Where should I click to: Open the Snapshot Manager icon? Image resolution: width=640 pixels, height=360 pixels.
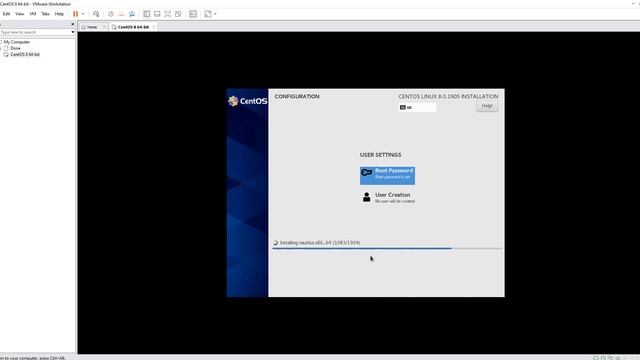(x=132, y=14)
